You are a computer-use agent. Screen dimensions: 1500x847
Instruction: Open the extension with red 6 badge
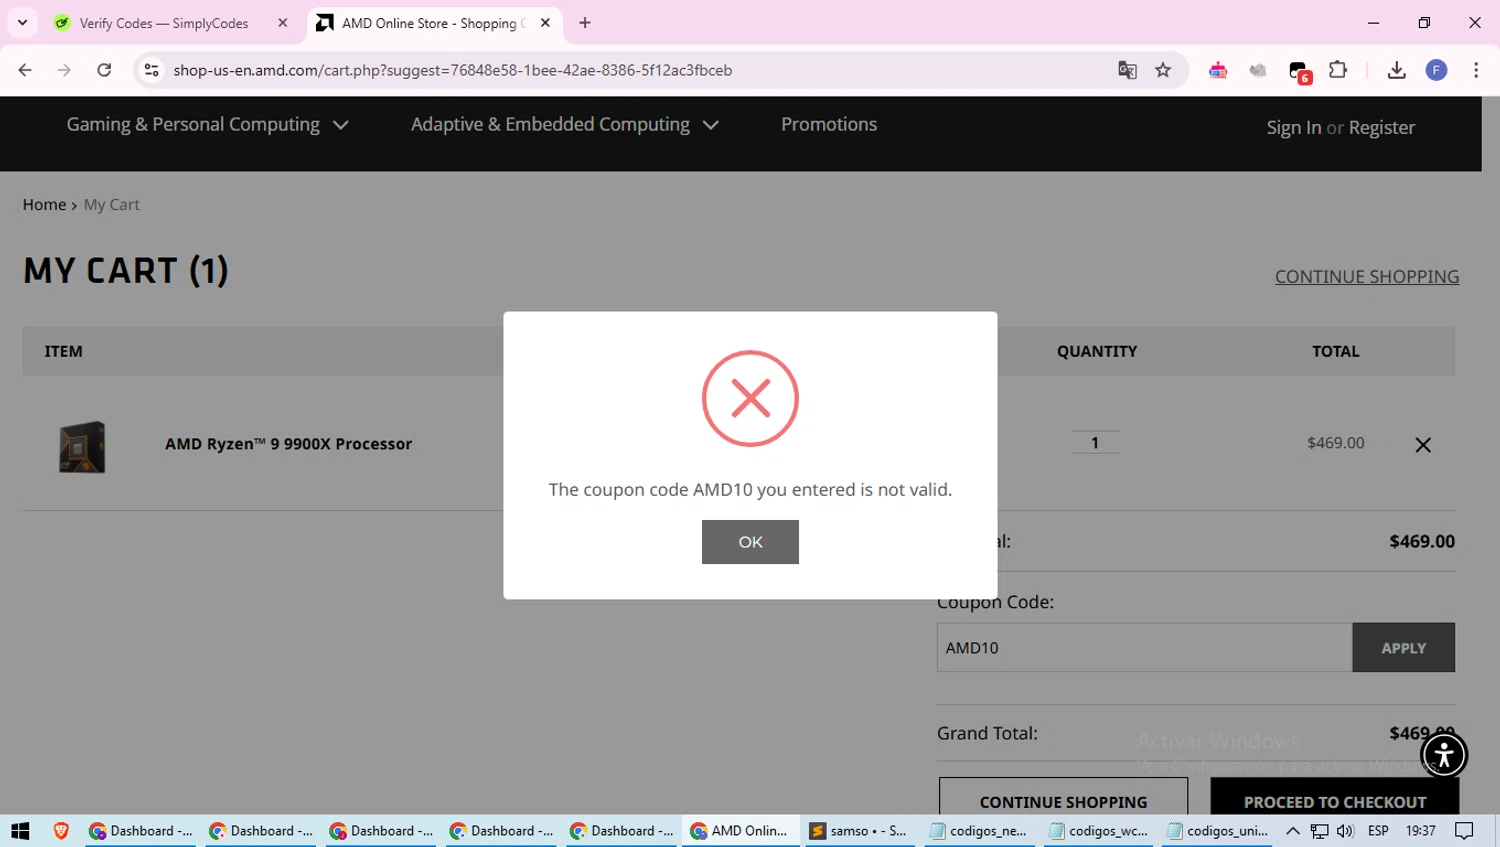click(x=1299, y=71)
